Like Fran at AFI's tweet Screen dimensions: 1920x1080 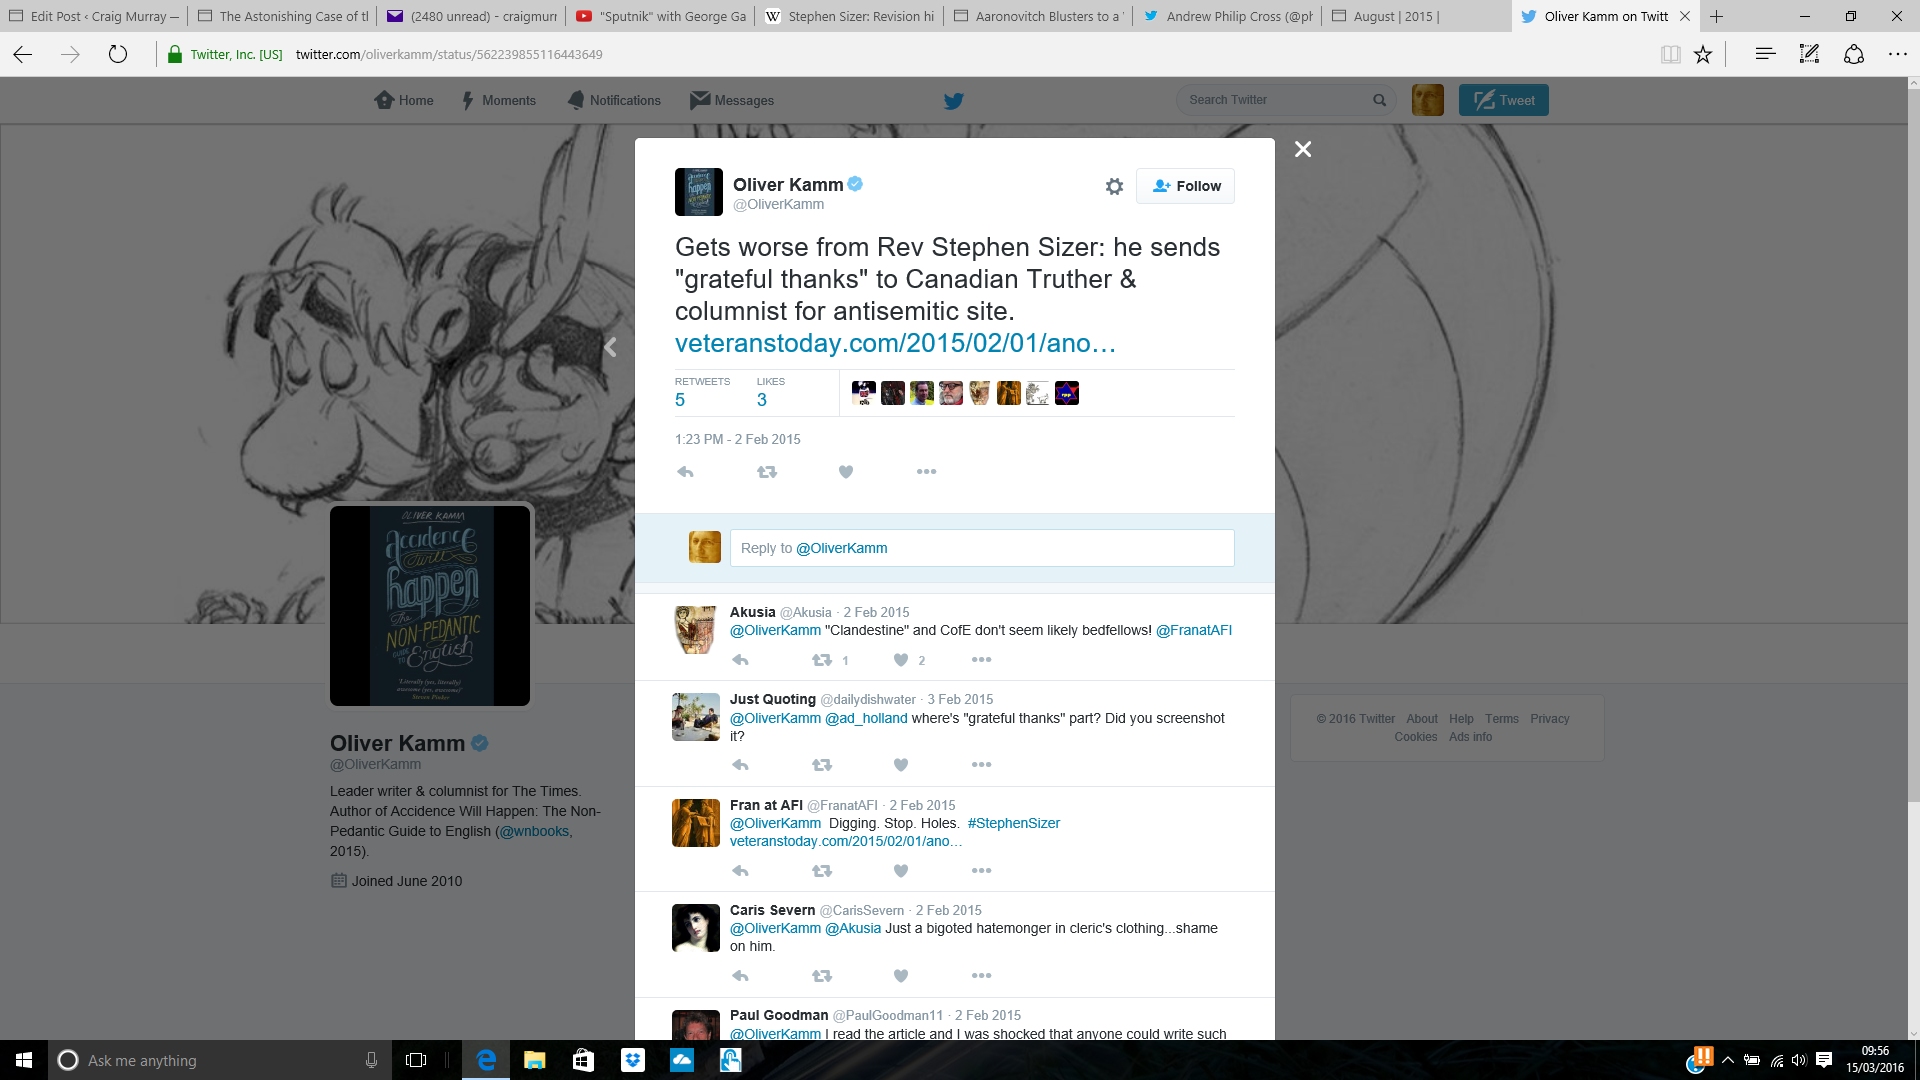click(x=901, y=871)
